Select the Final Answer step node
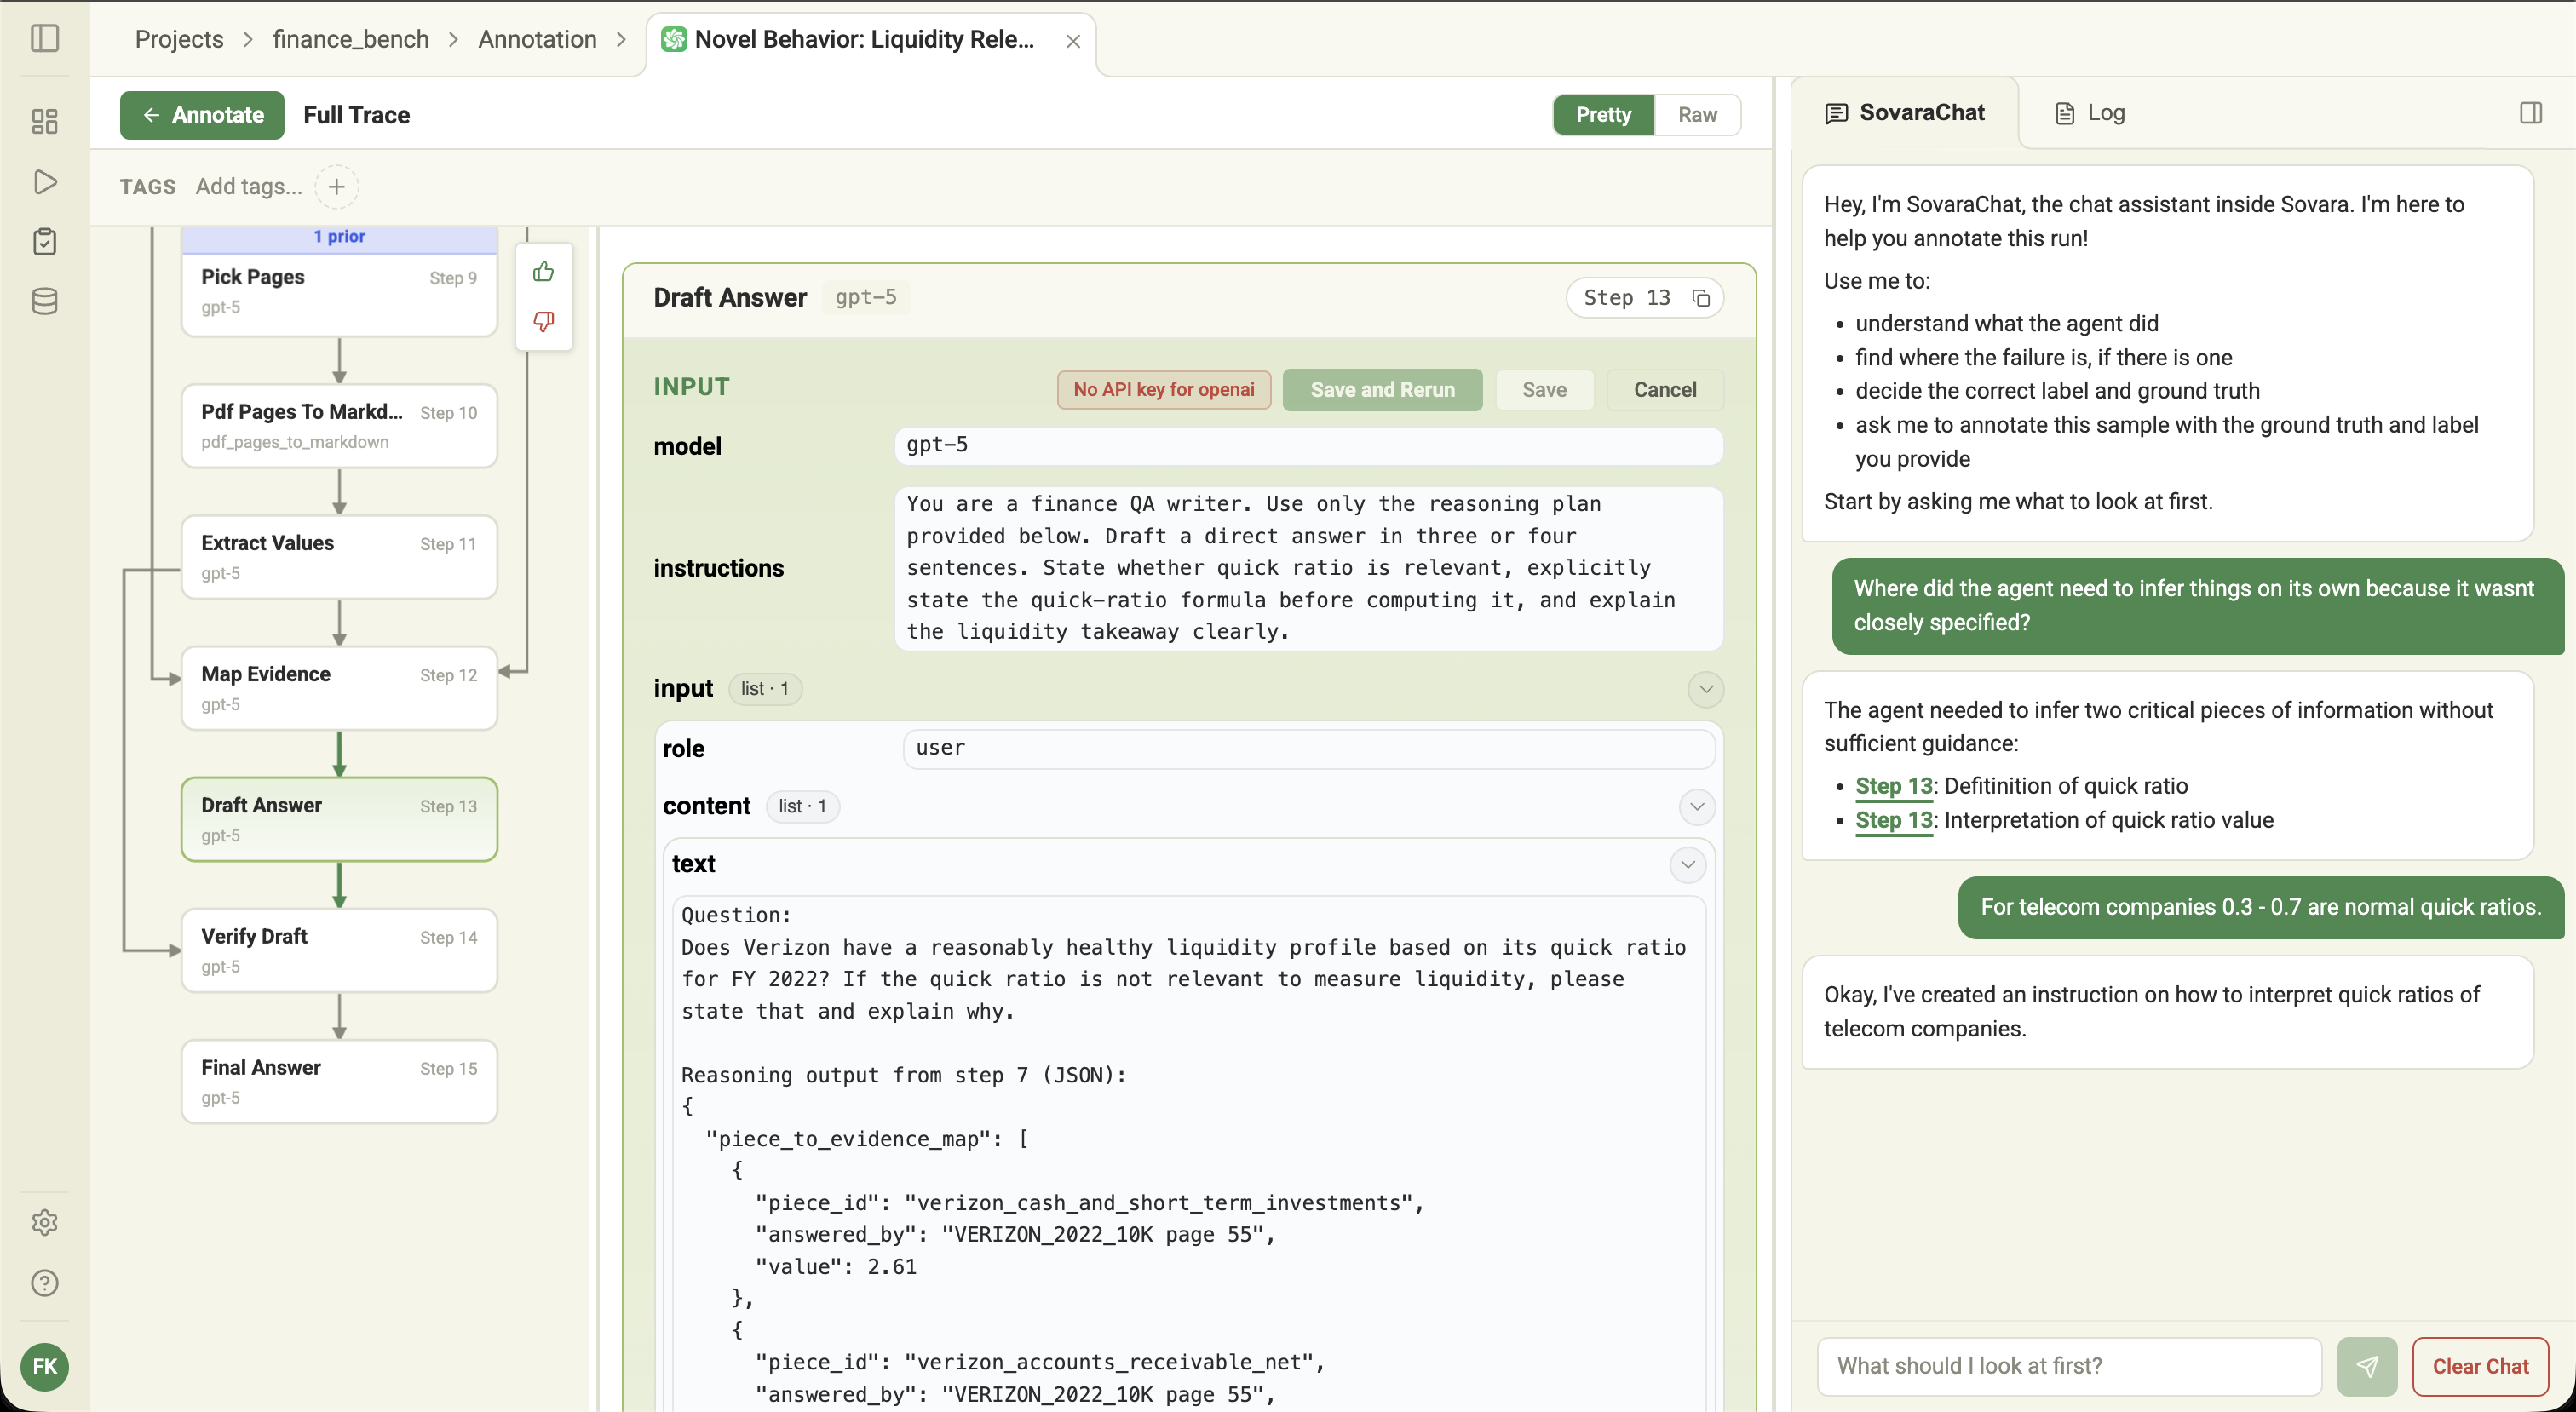 coord(339,1081)
